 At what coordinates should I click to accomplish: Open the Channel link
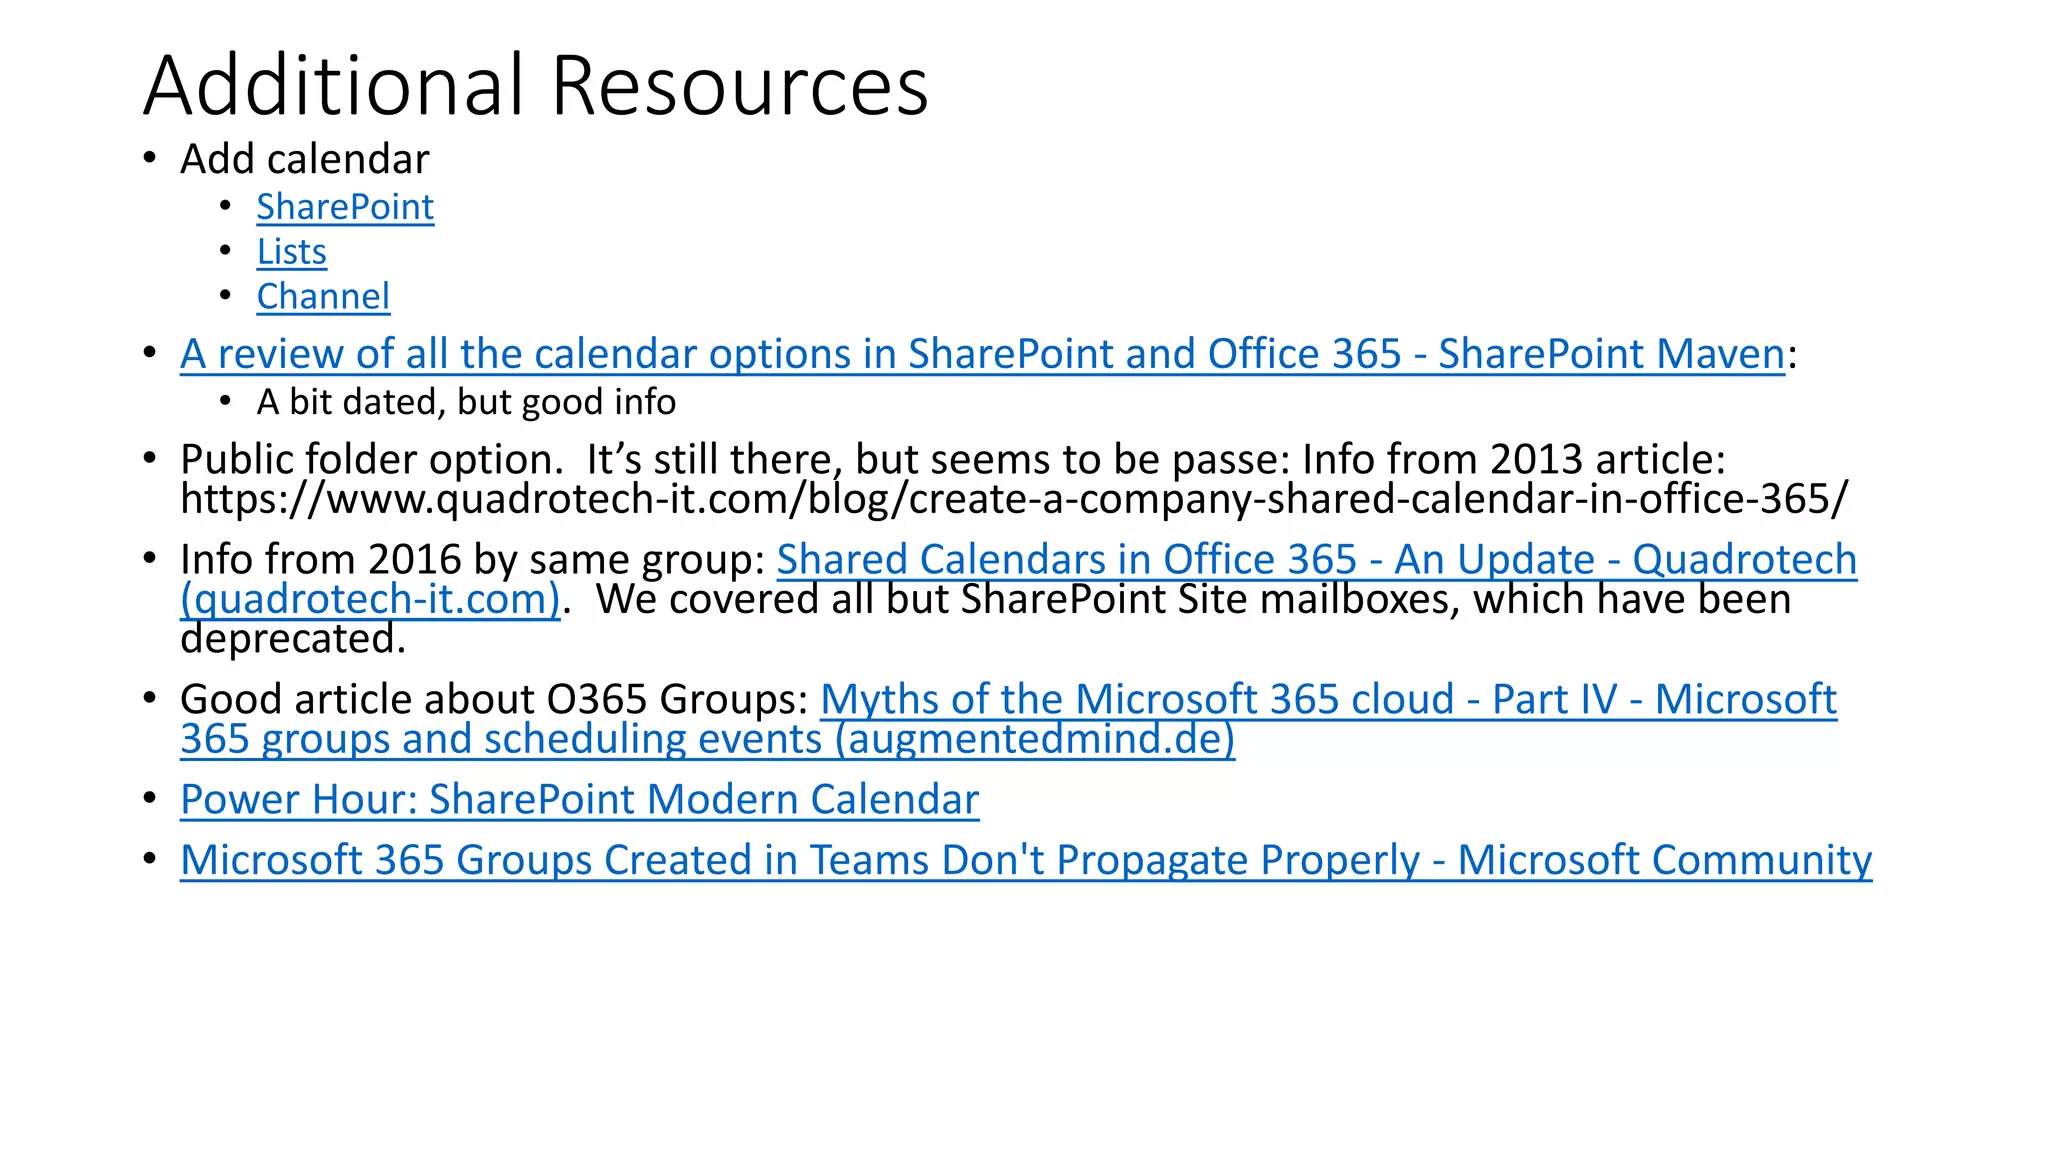(323, 297)
